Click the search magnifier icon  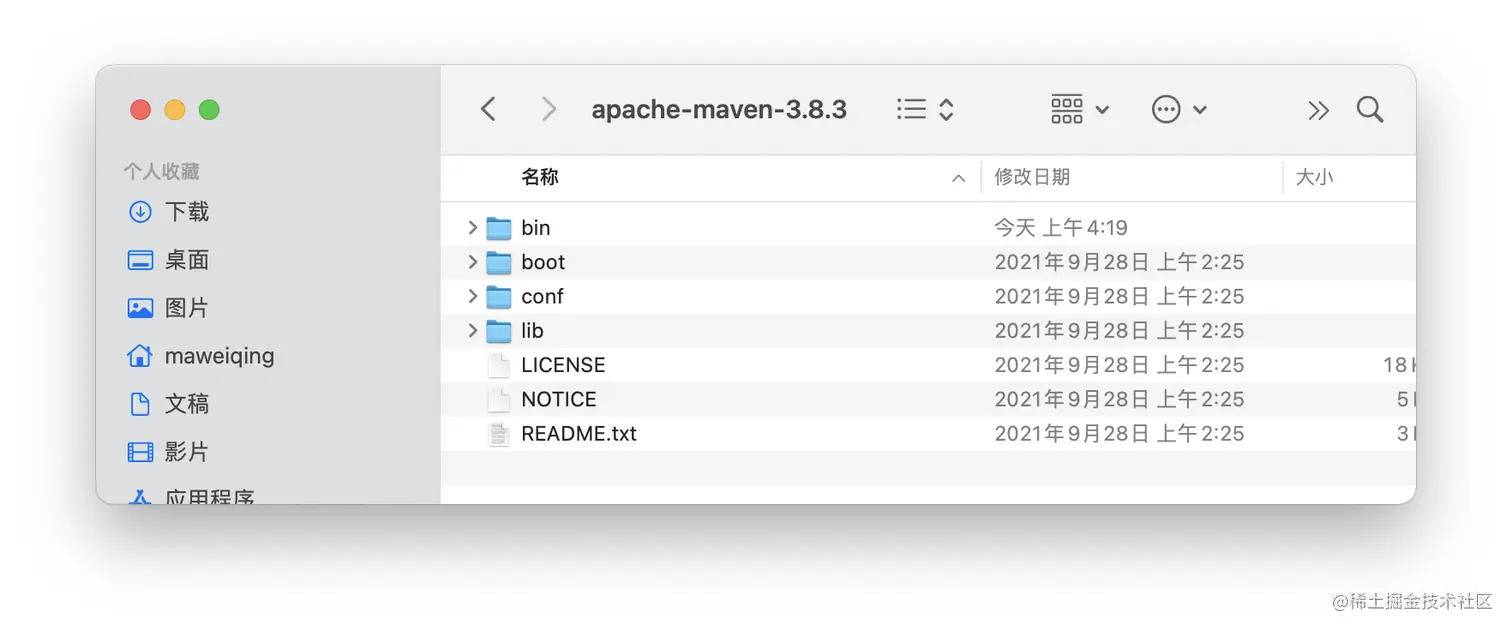pyautogui.click(x=1370, y=109)
